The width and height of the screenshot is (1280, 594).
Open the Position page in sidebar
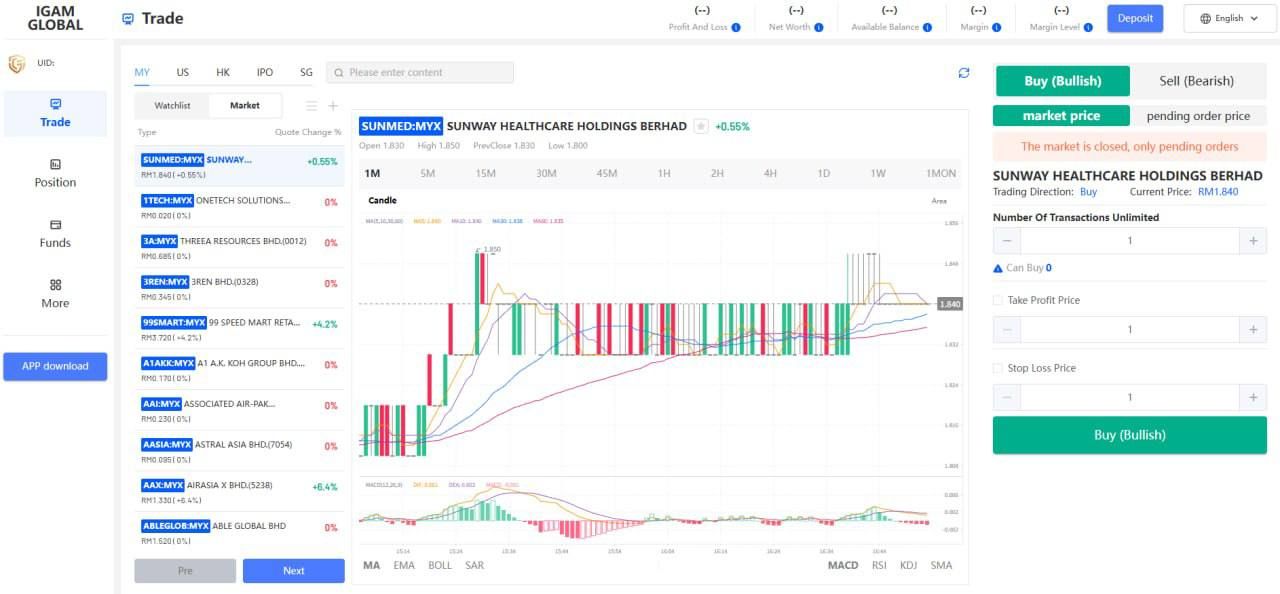[x=55, y=172]
